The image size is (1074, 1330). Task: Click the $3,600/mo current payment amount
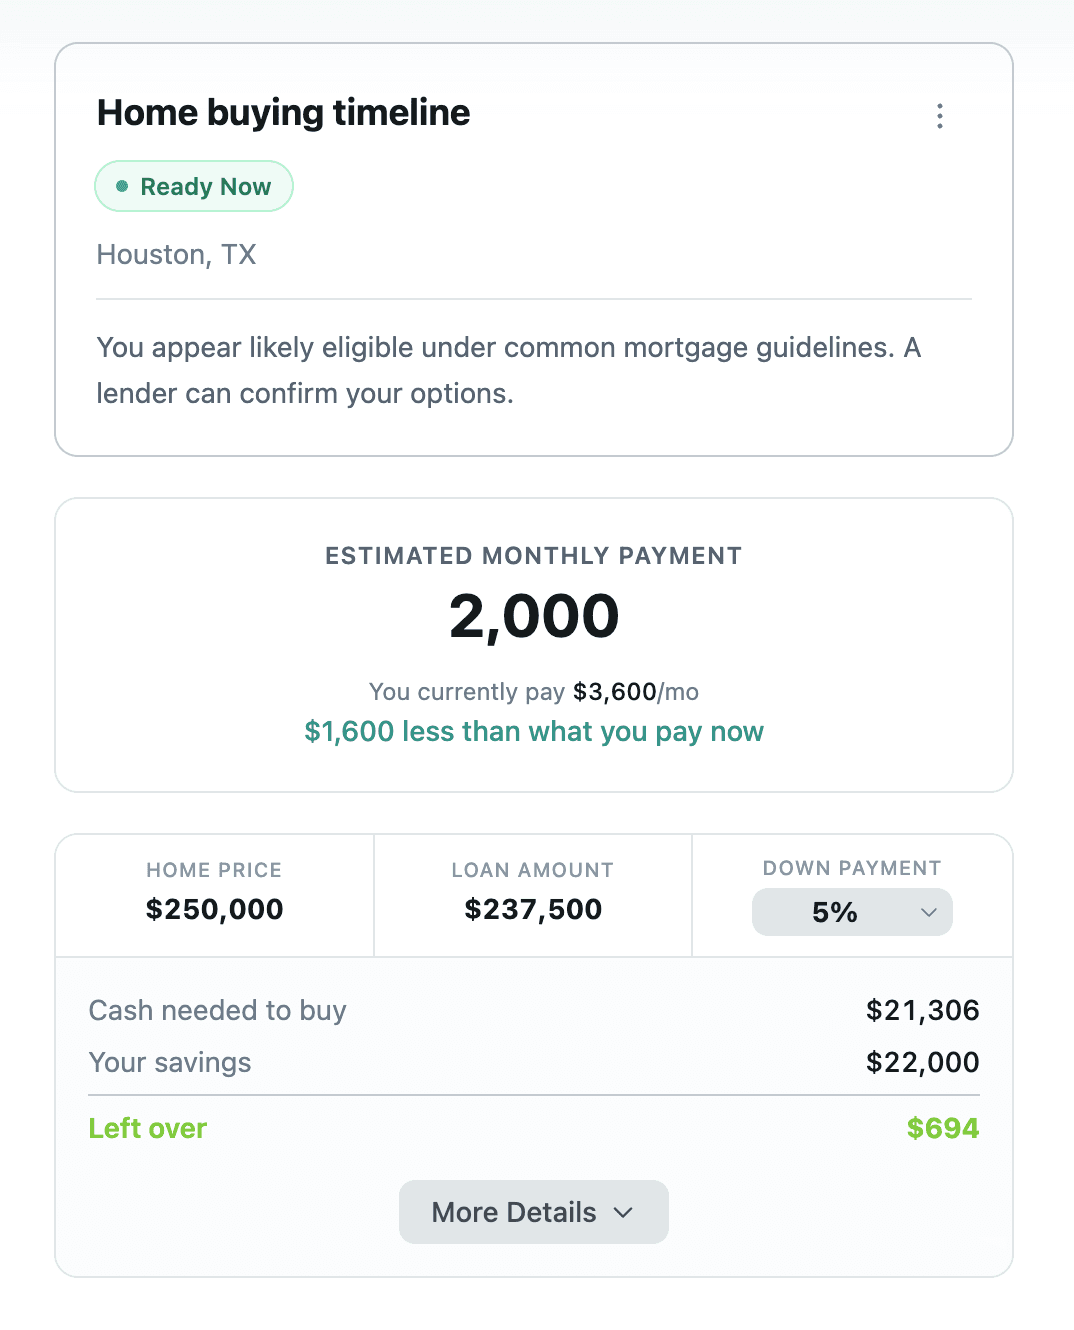[x=636, y=692]
